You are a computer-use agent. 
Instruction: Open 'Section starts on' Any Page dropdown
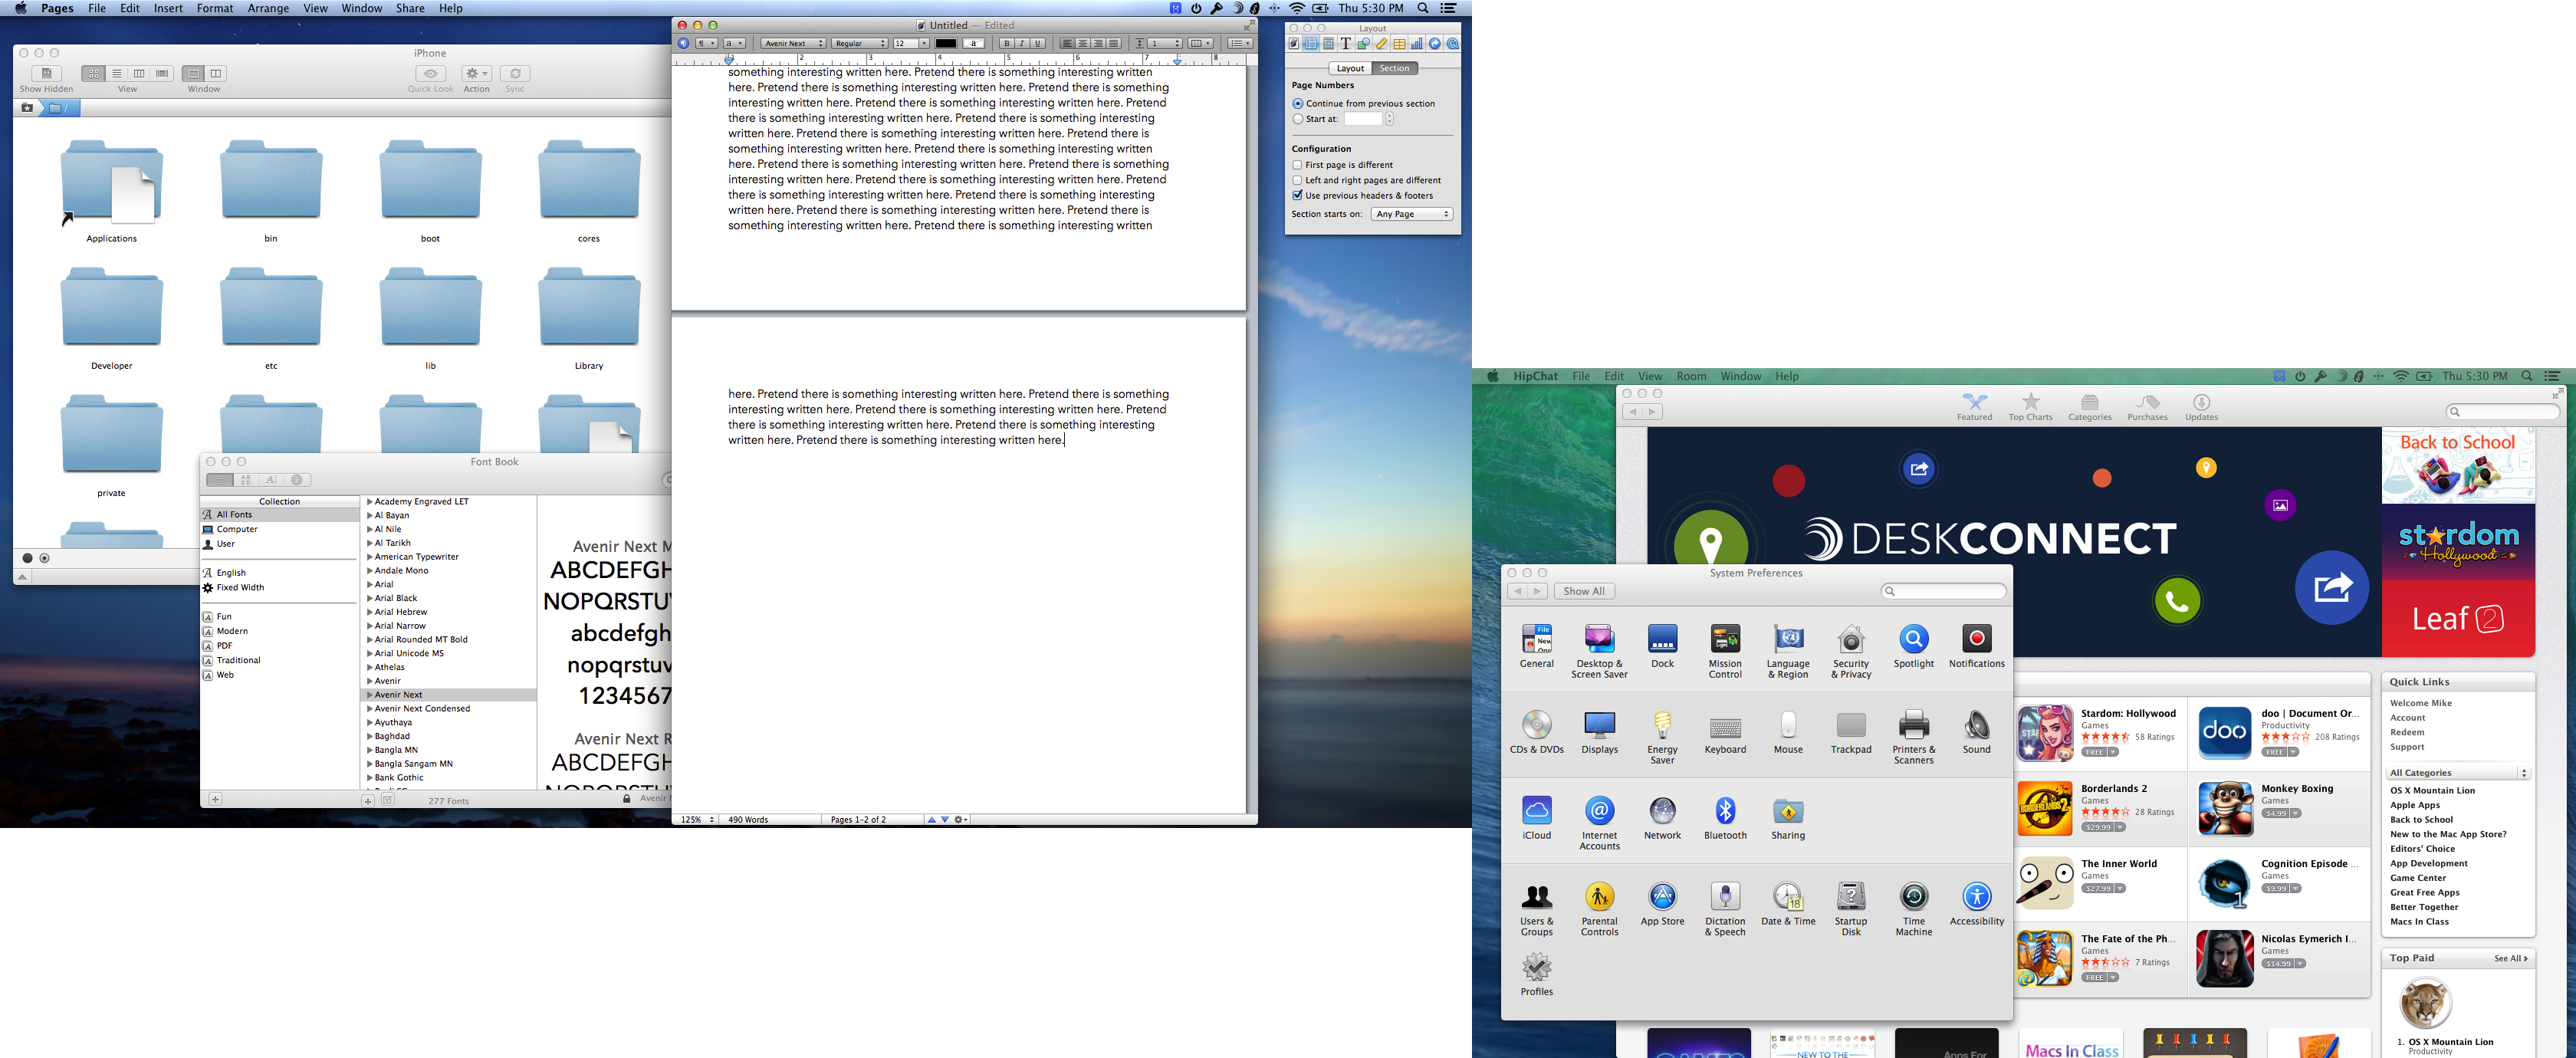click(1411, 214)
